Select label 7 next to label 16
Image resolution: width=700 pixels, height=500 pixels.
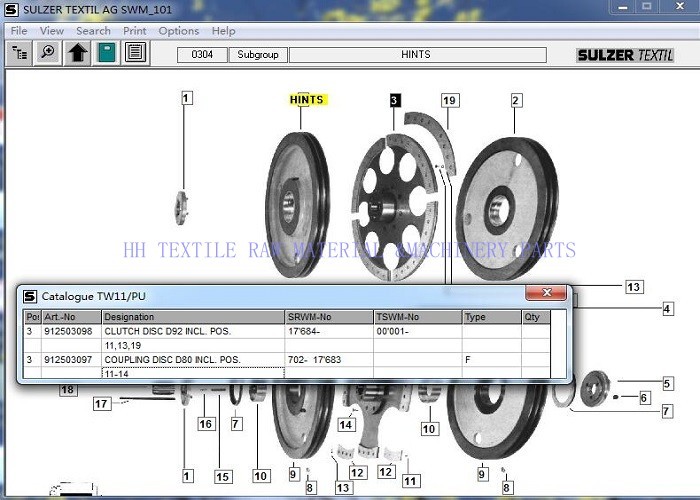click(x=236, y=424)
